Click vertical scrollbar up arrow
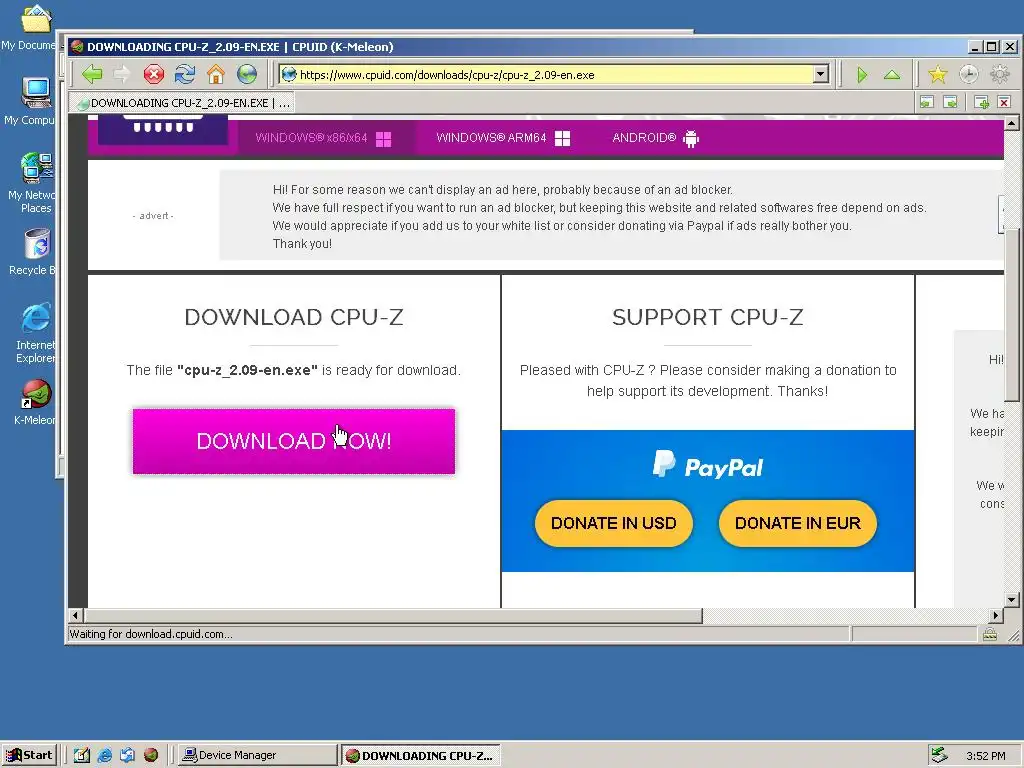 (x=1012, y=123)
